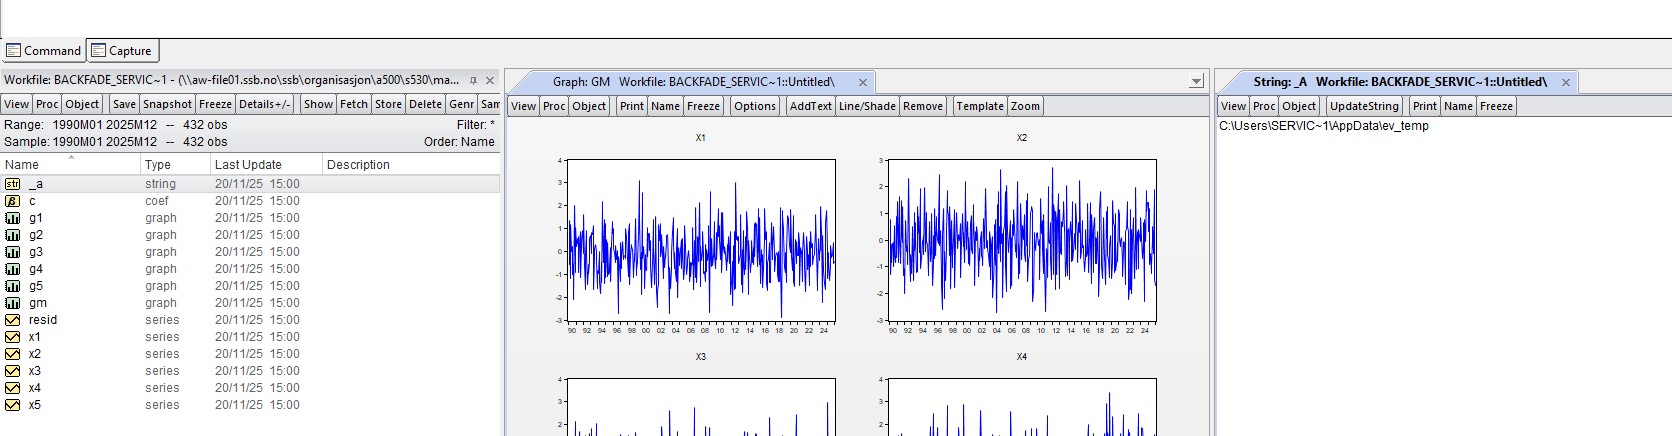
Task: Click the string object icon for _a
Action: pos(12,184)
